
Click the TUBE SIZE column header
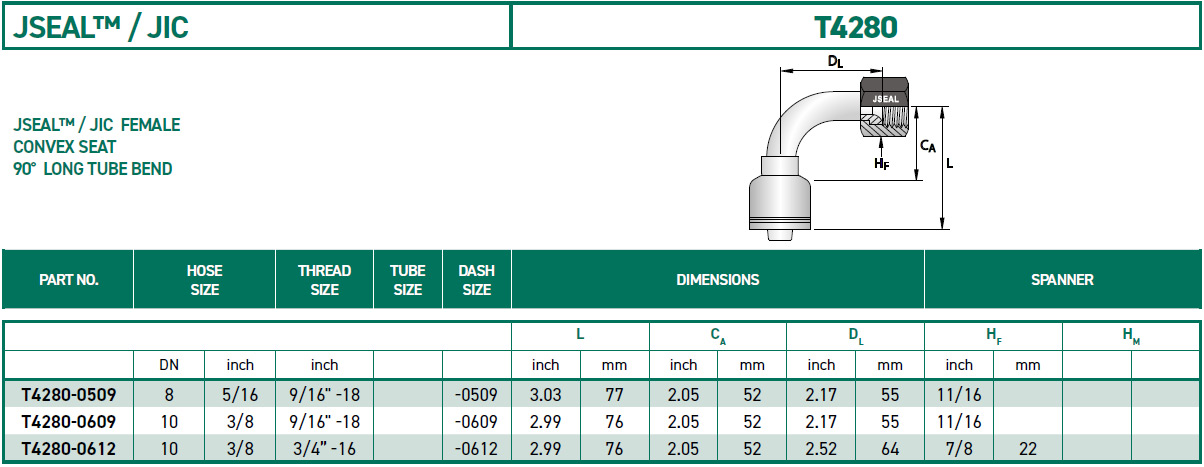pos(408,280)
